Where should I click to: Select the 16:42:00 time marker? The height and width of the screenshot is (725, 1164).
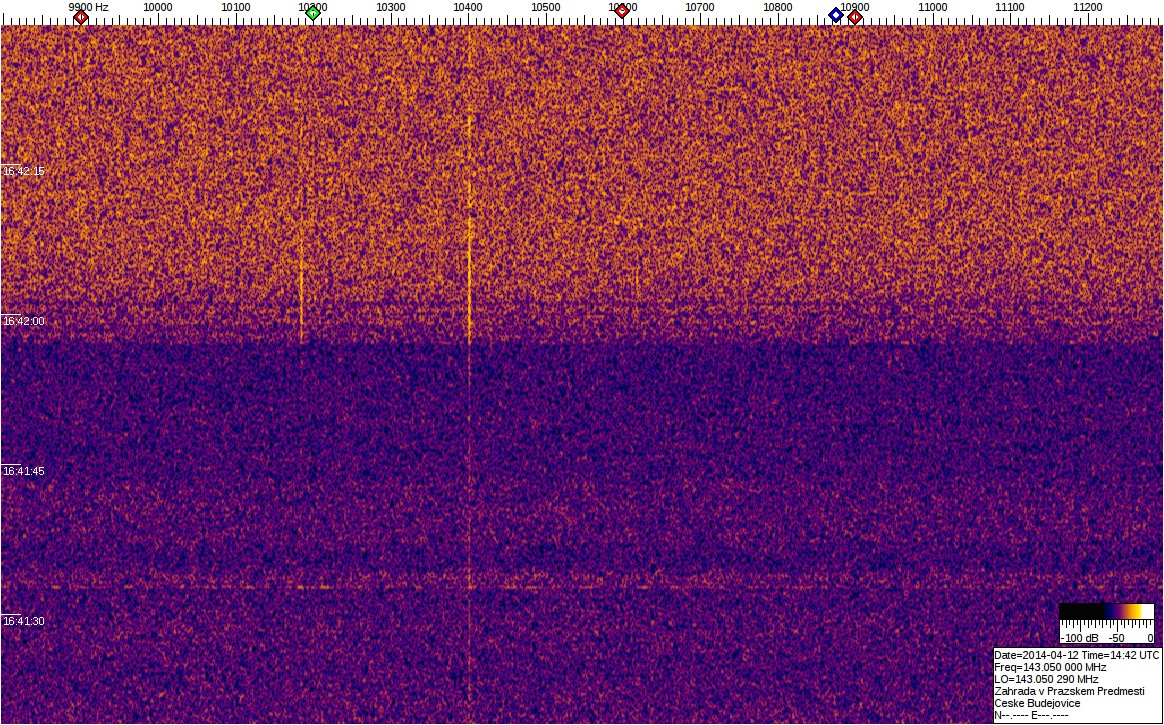24,321
